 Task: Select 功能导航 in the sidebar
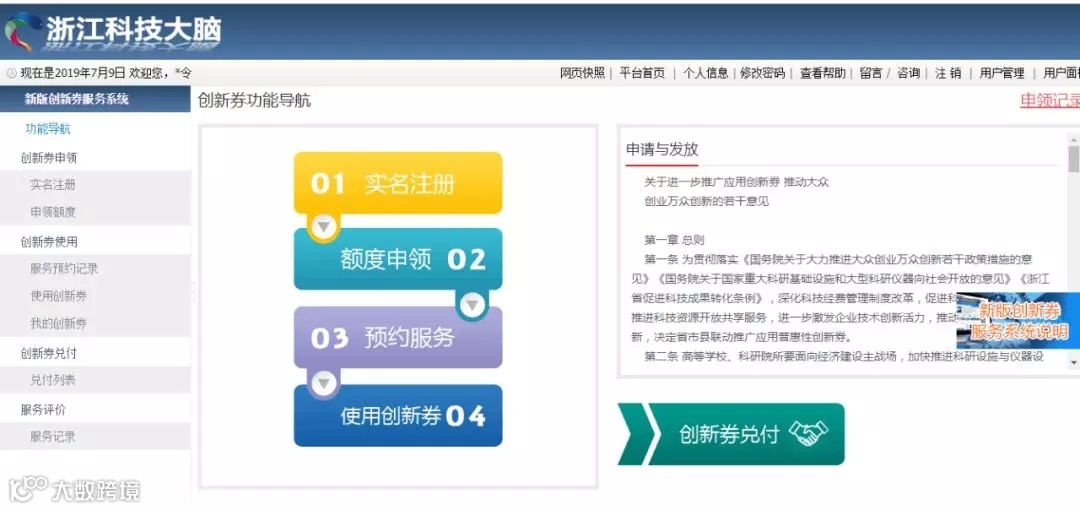[48, 129]
